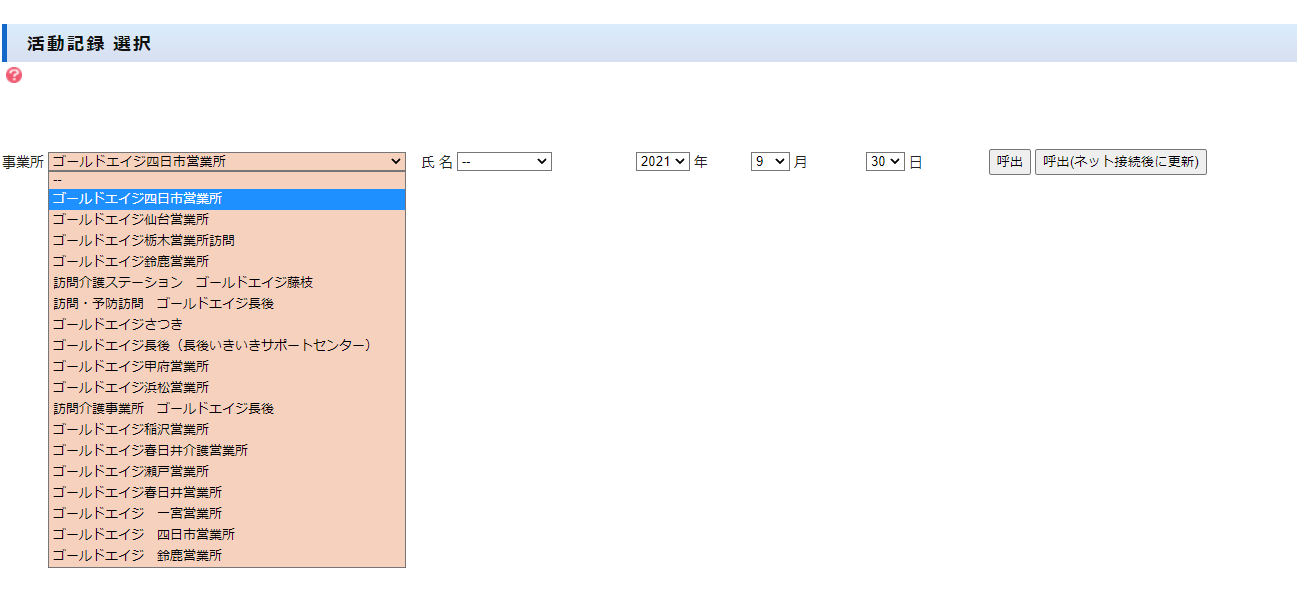Select the blank "--" option in office list
The width and height of the screenshot is (1297, 593).
[x=227, y=179]
